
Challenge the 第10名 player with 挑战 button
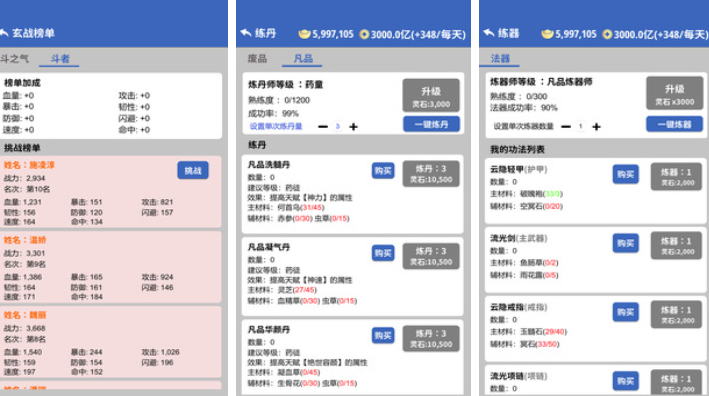193,170
